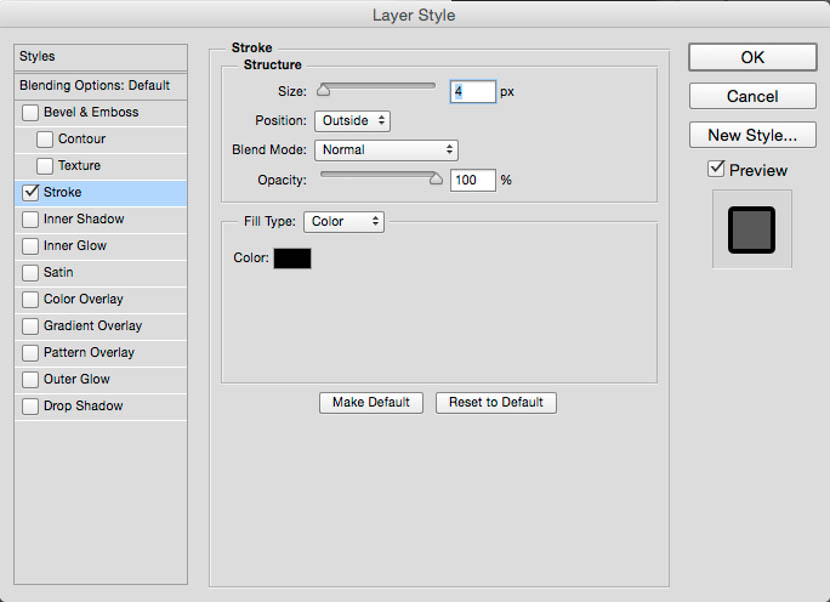The image size is (830, 602).
Task: Click the Opacity slider handle
Action: point(435,179)
